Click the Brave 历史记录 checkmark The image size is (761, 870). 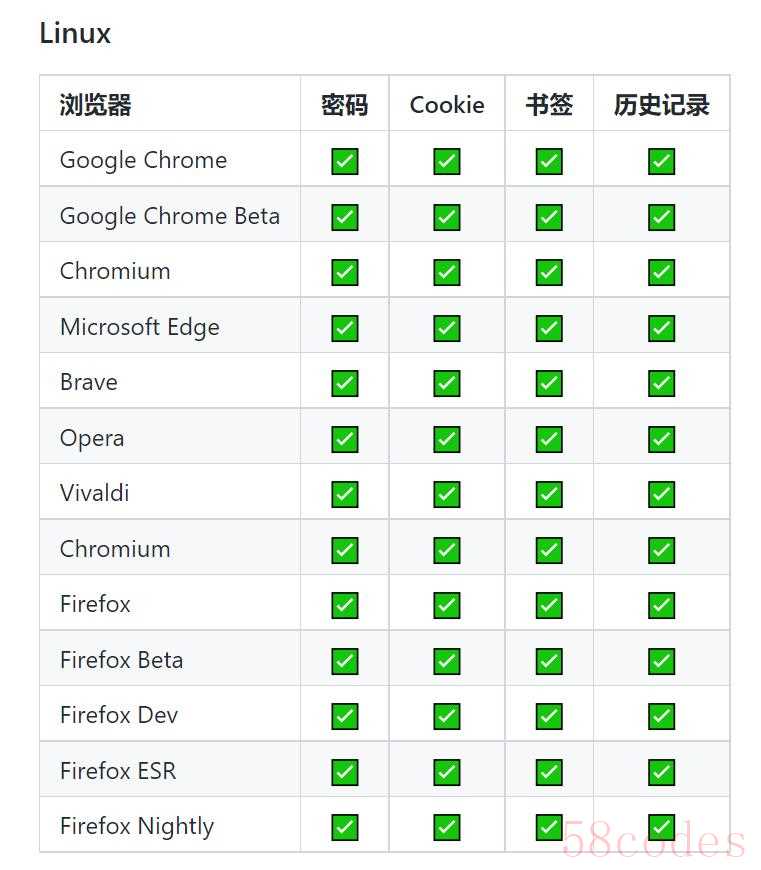click(661, 383)
